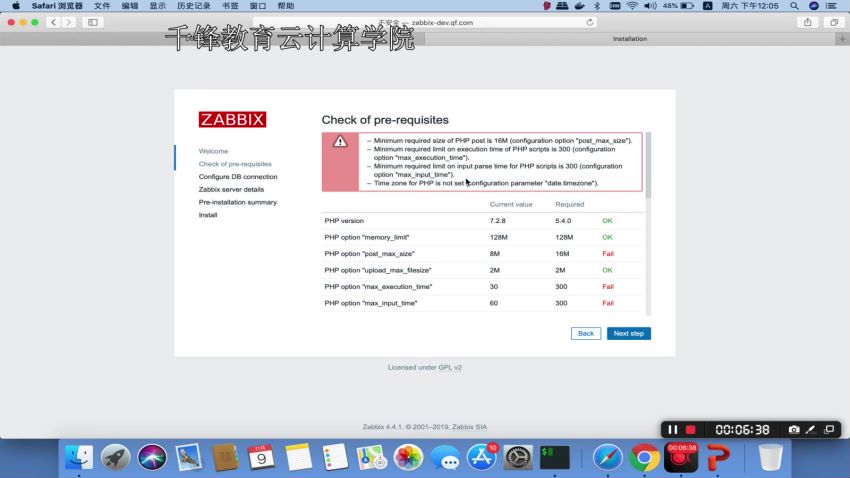Viewport: 850px width, 478px height.
Task: Open Notification Center list icon
Action: click(832, 6)
